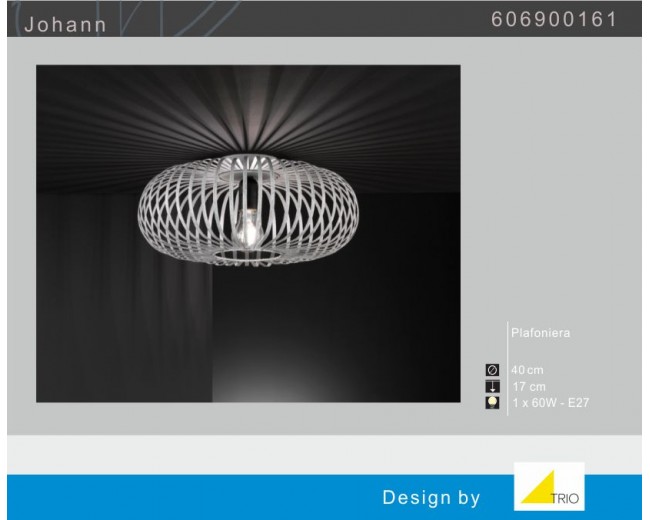Click the 17 cm height value
Screen dimensions: 650x520
(530, 387)
